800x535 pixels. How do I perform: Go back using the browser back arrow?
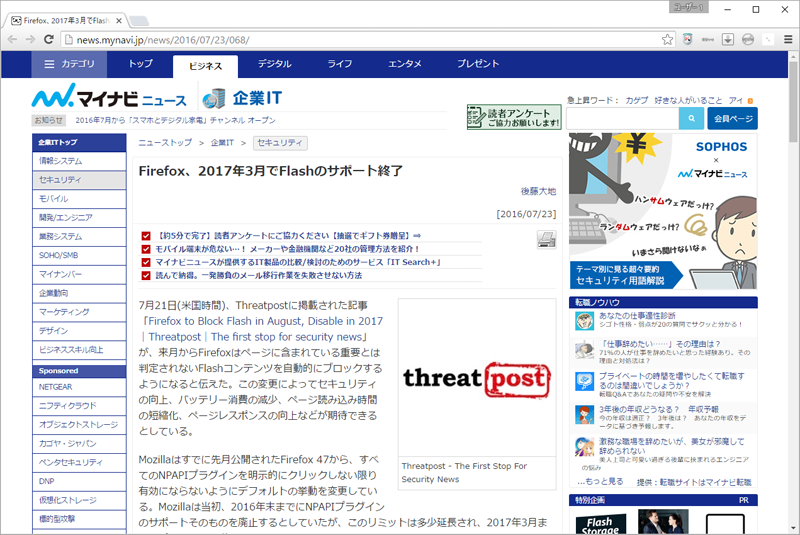point(13,39)
